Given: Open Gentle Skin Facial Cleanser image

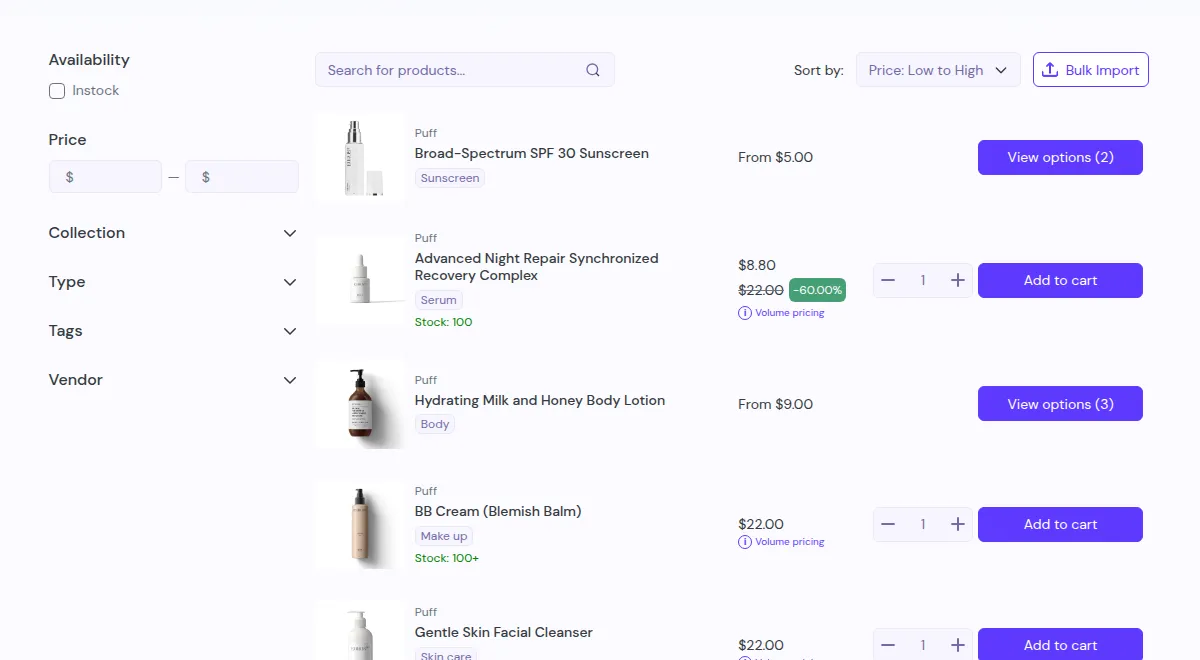Looking at the screenshot, I should point(360,630).
